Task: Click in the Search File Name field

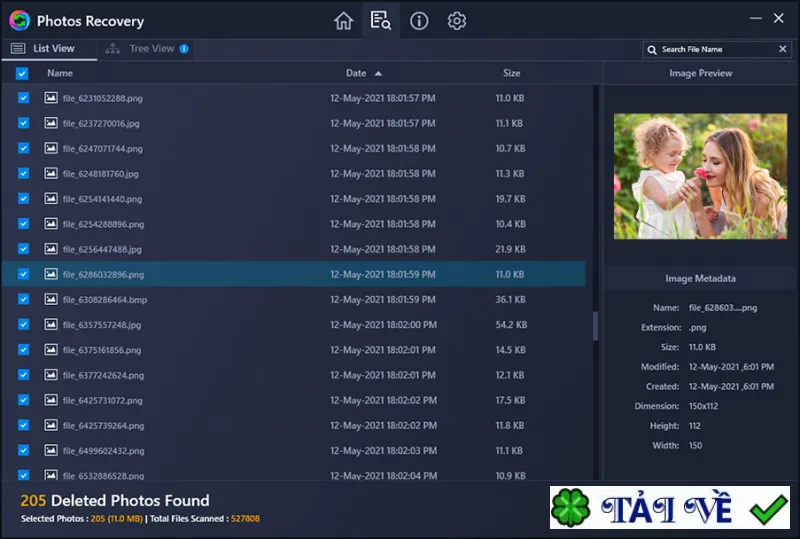Action: pyautogui.click(x=717, y=50)
